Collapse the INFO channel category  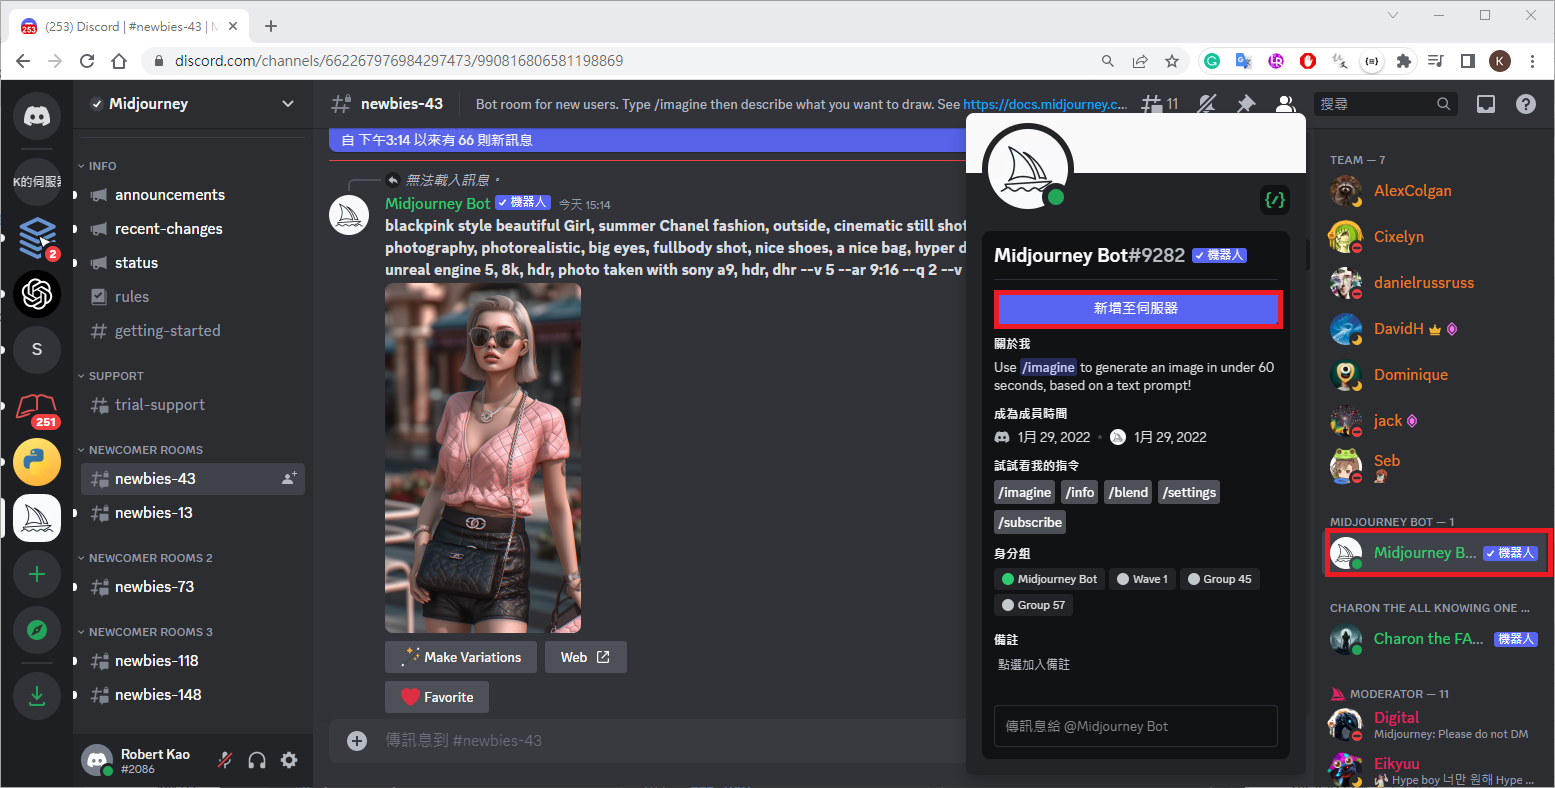[102, 166]
